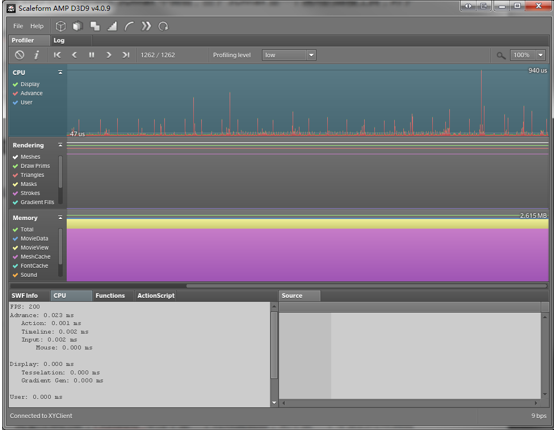
Task: Toggle the Gradient Fills rendering checkmark
Action: pos(15,202)
